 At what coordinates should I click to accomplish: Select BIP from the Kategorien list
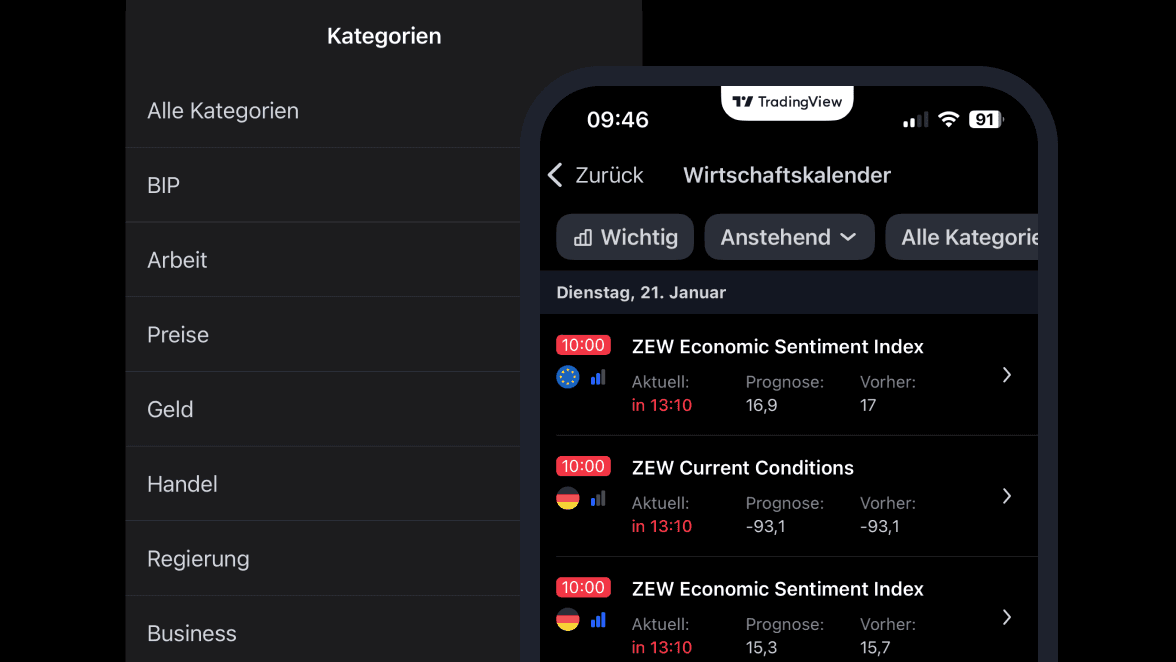click(163, 185)
